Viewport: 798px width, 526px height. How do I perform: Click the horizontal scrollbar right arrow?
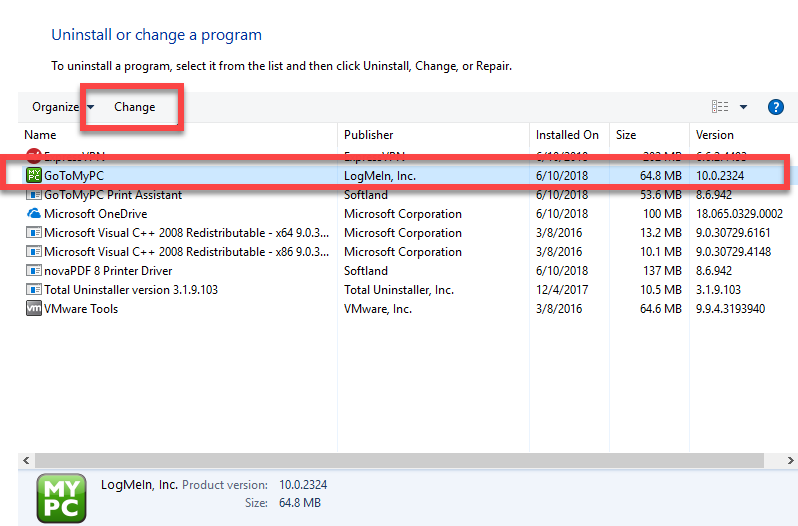pyautogui.click(x=790, y=460)
